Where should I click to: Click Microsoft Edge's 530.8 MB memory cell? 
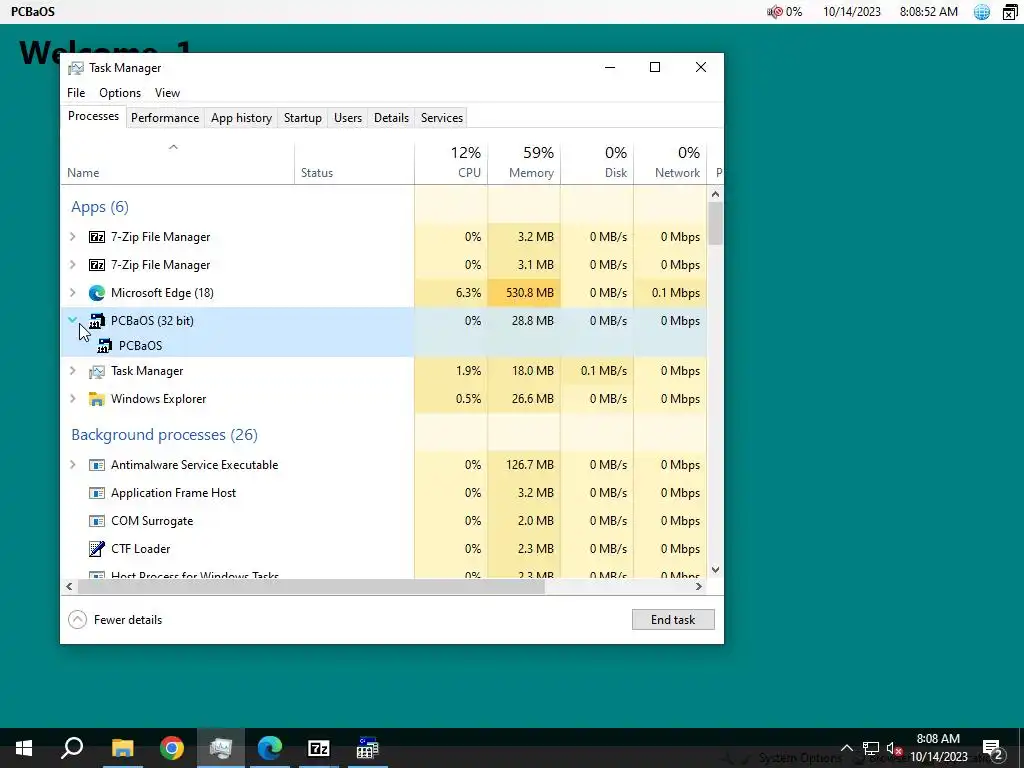524,293
